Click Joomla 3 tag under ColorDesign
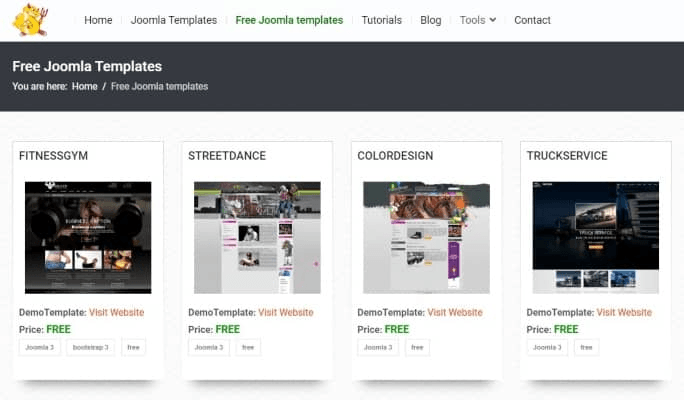Image resolution: width=684 pixels, height=400 pixels. (378, 347)
